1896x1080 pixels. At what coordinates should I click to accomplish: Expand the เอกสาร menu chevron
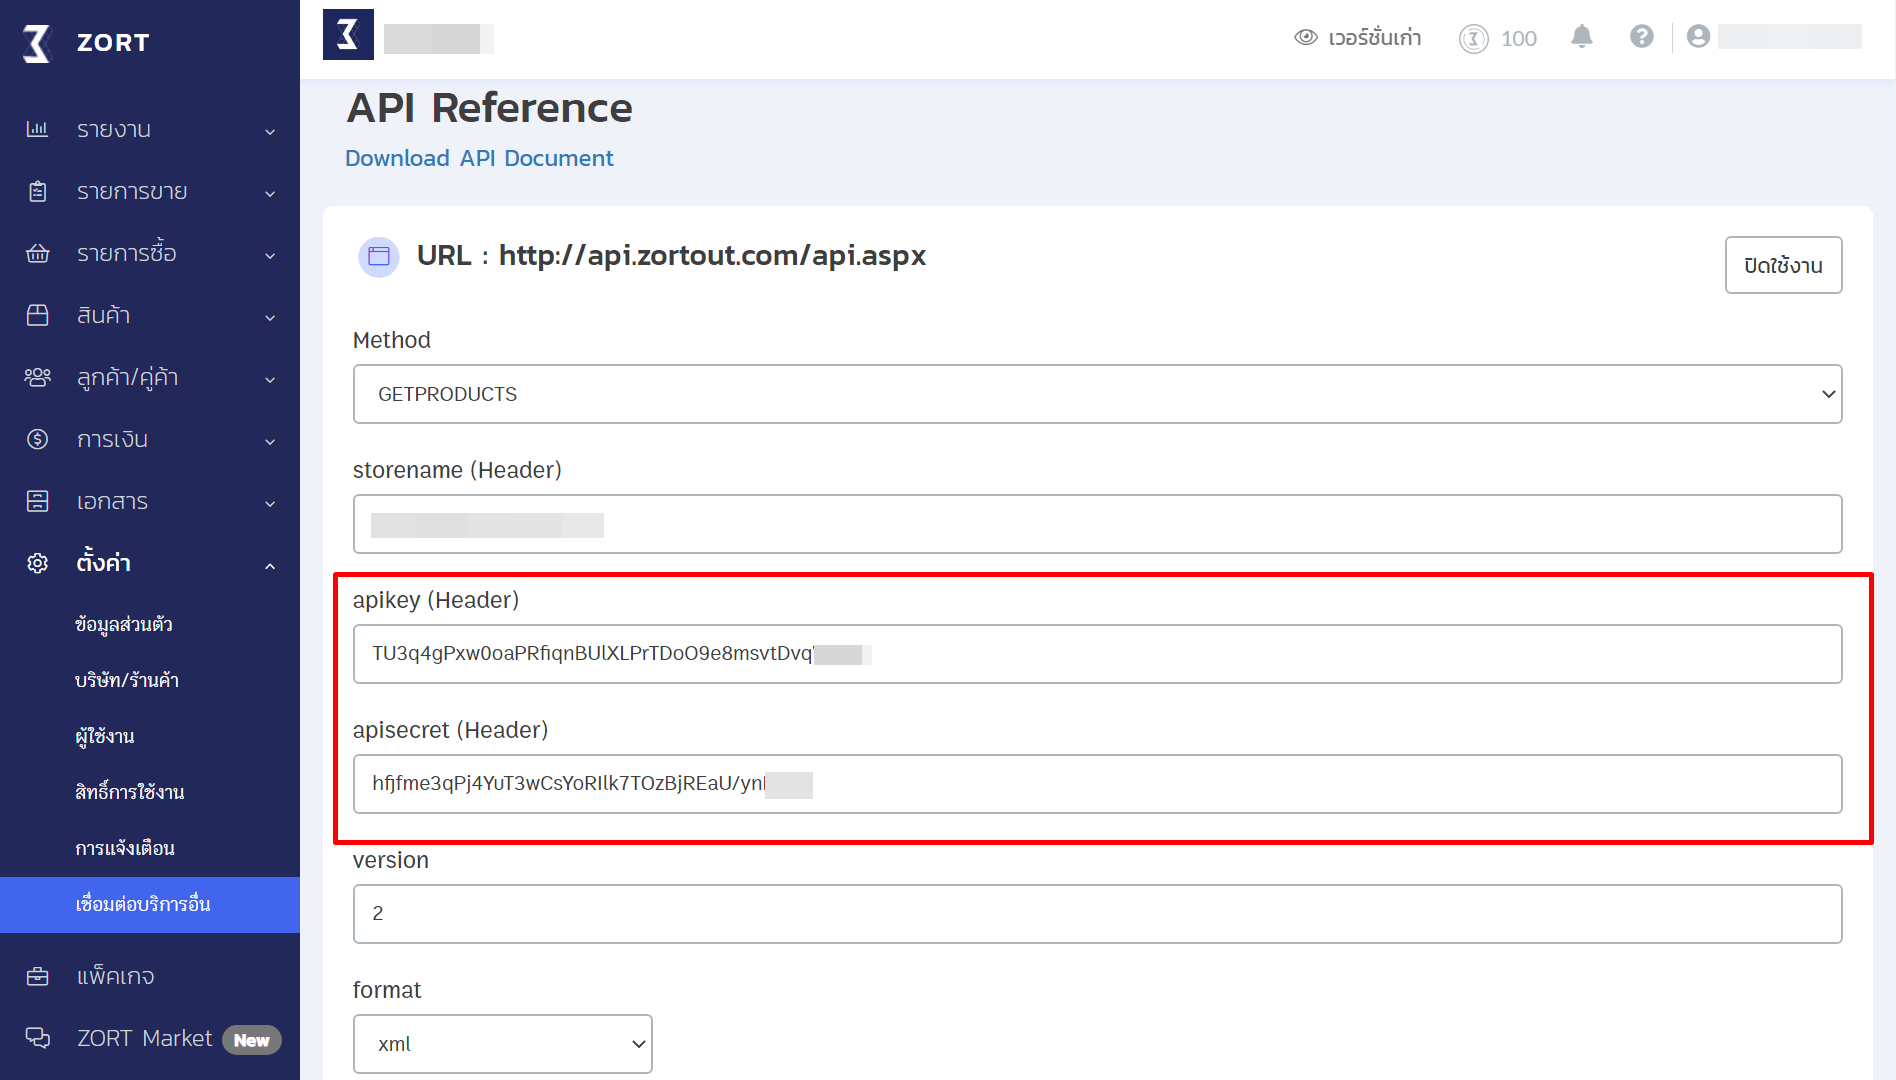(x=270, y=503)
